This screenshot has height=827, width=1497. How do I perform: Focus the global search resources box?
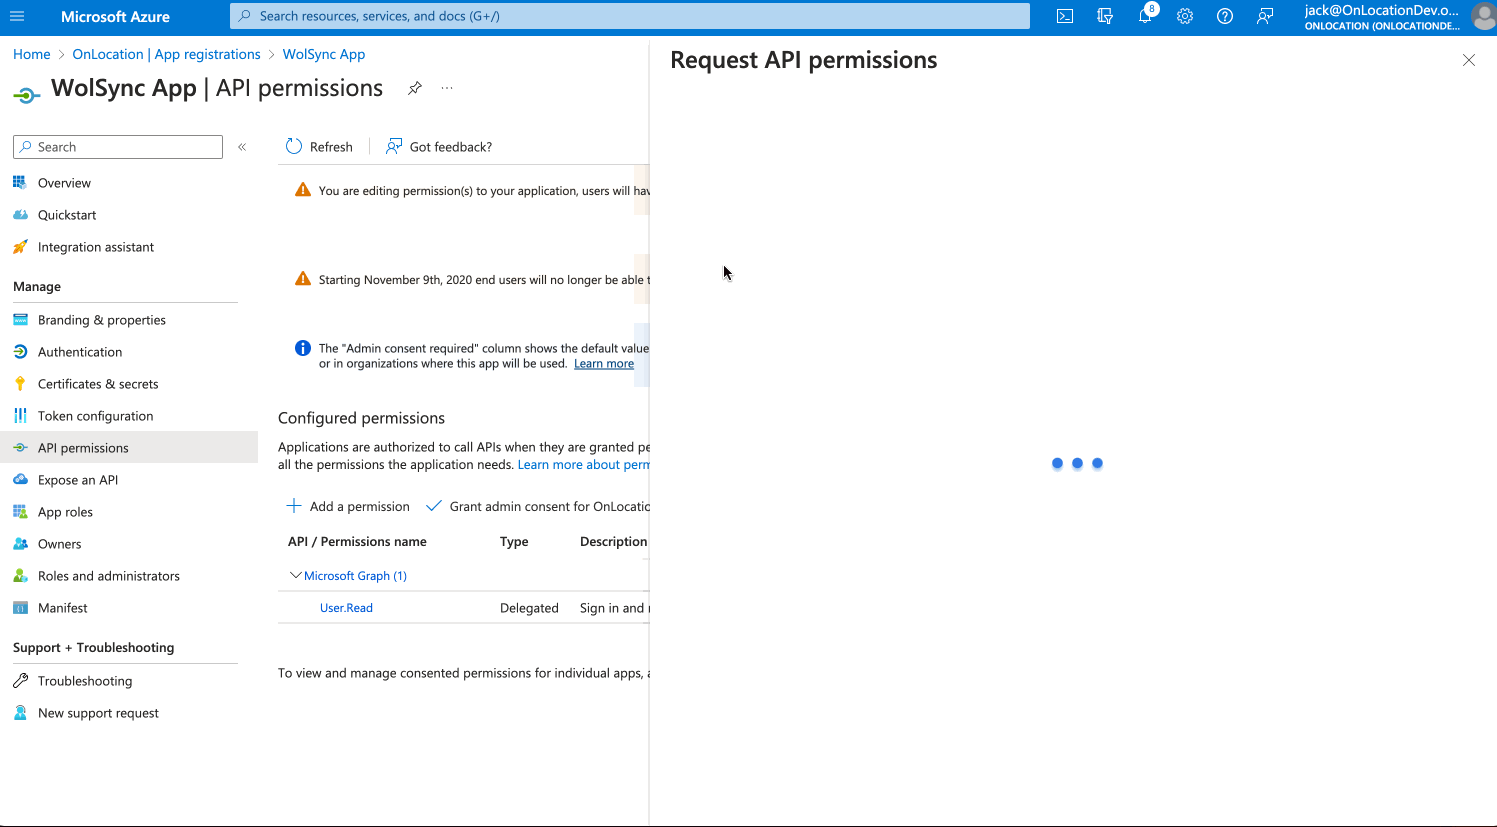coord(630,16)
